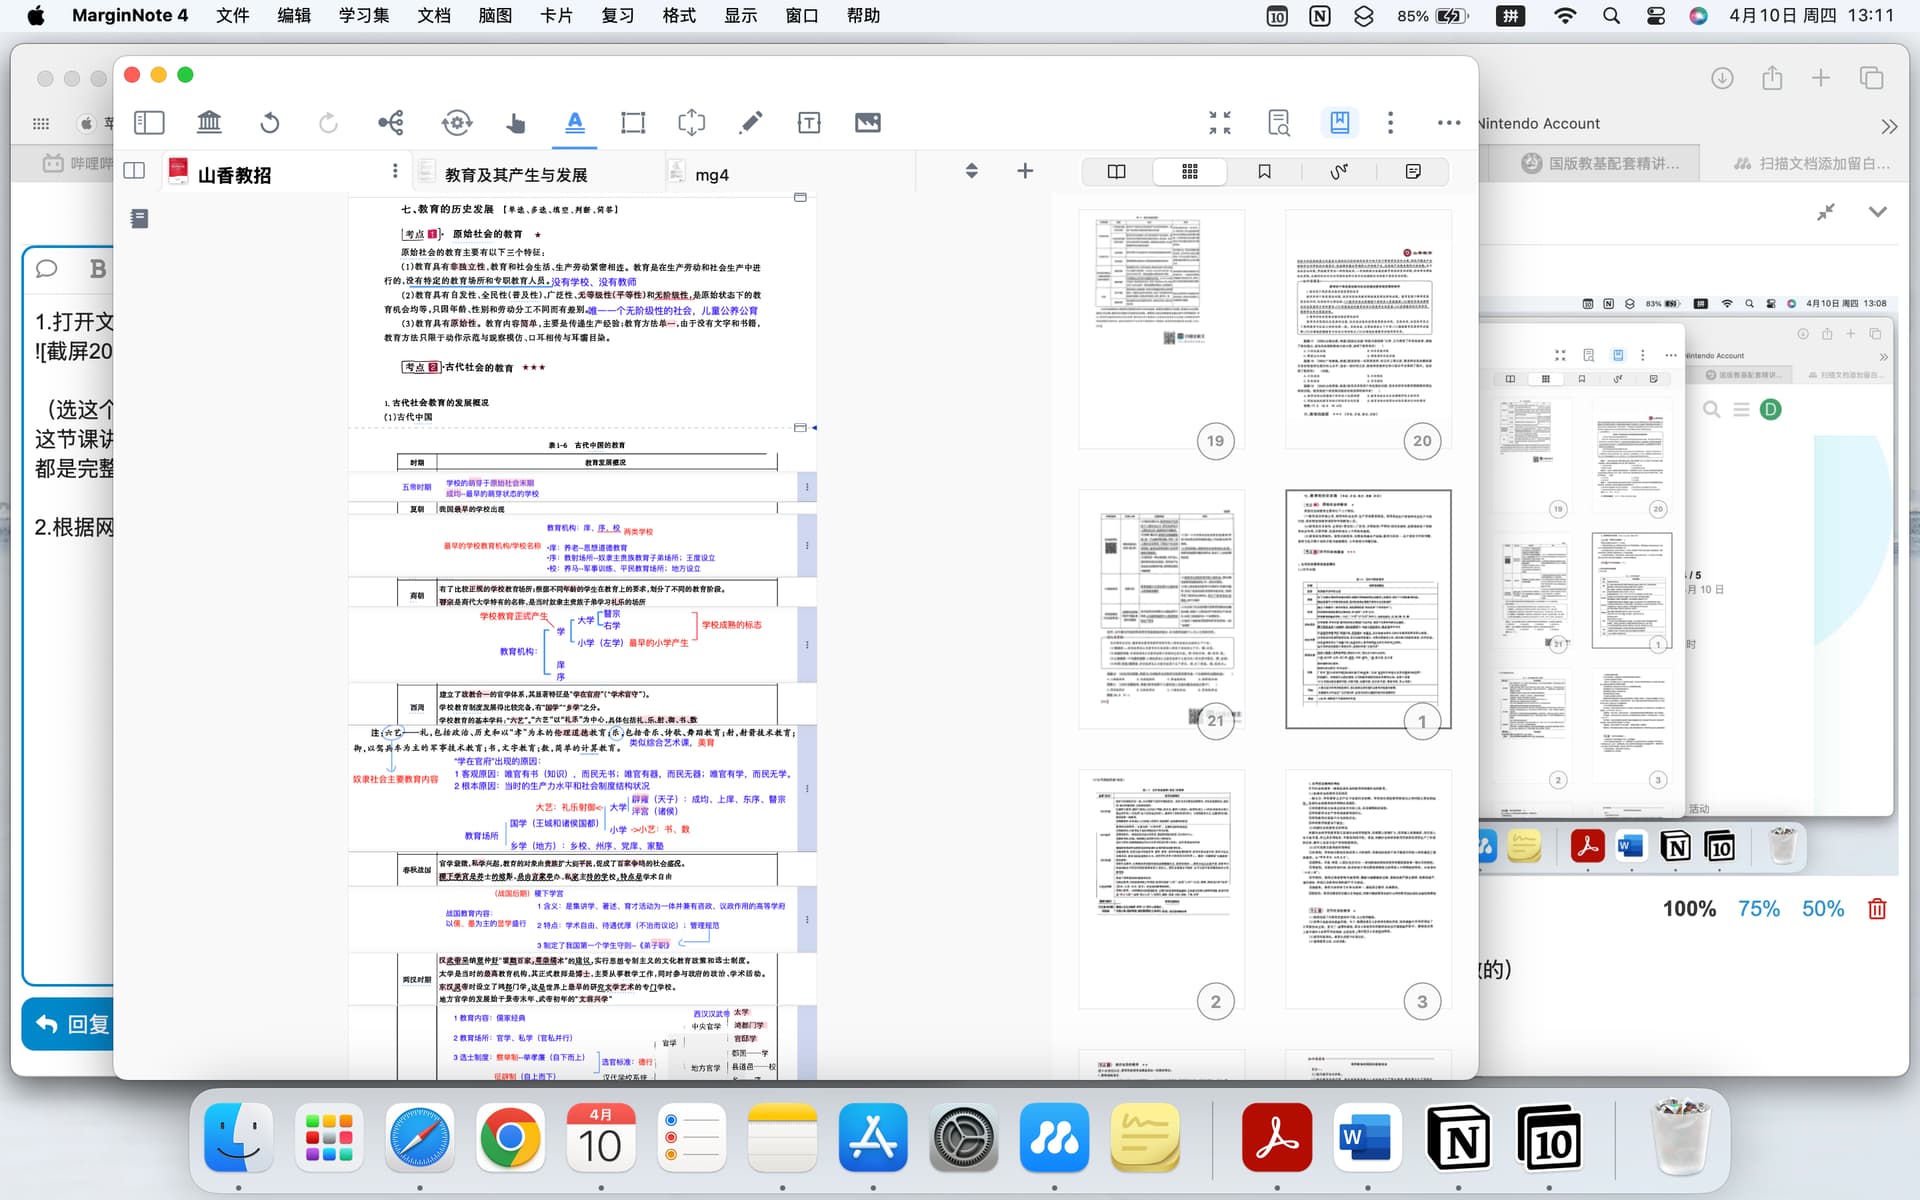Select the highlighted page 1 thumbnail

(x=1368, y=610)
